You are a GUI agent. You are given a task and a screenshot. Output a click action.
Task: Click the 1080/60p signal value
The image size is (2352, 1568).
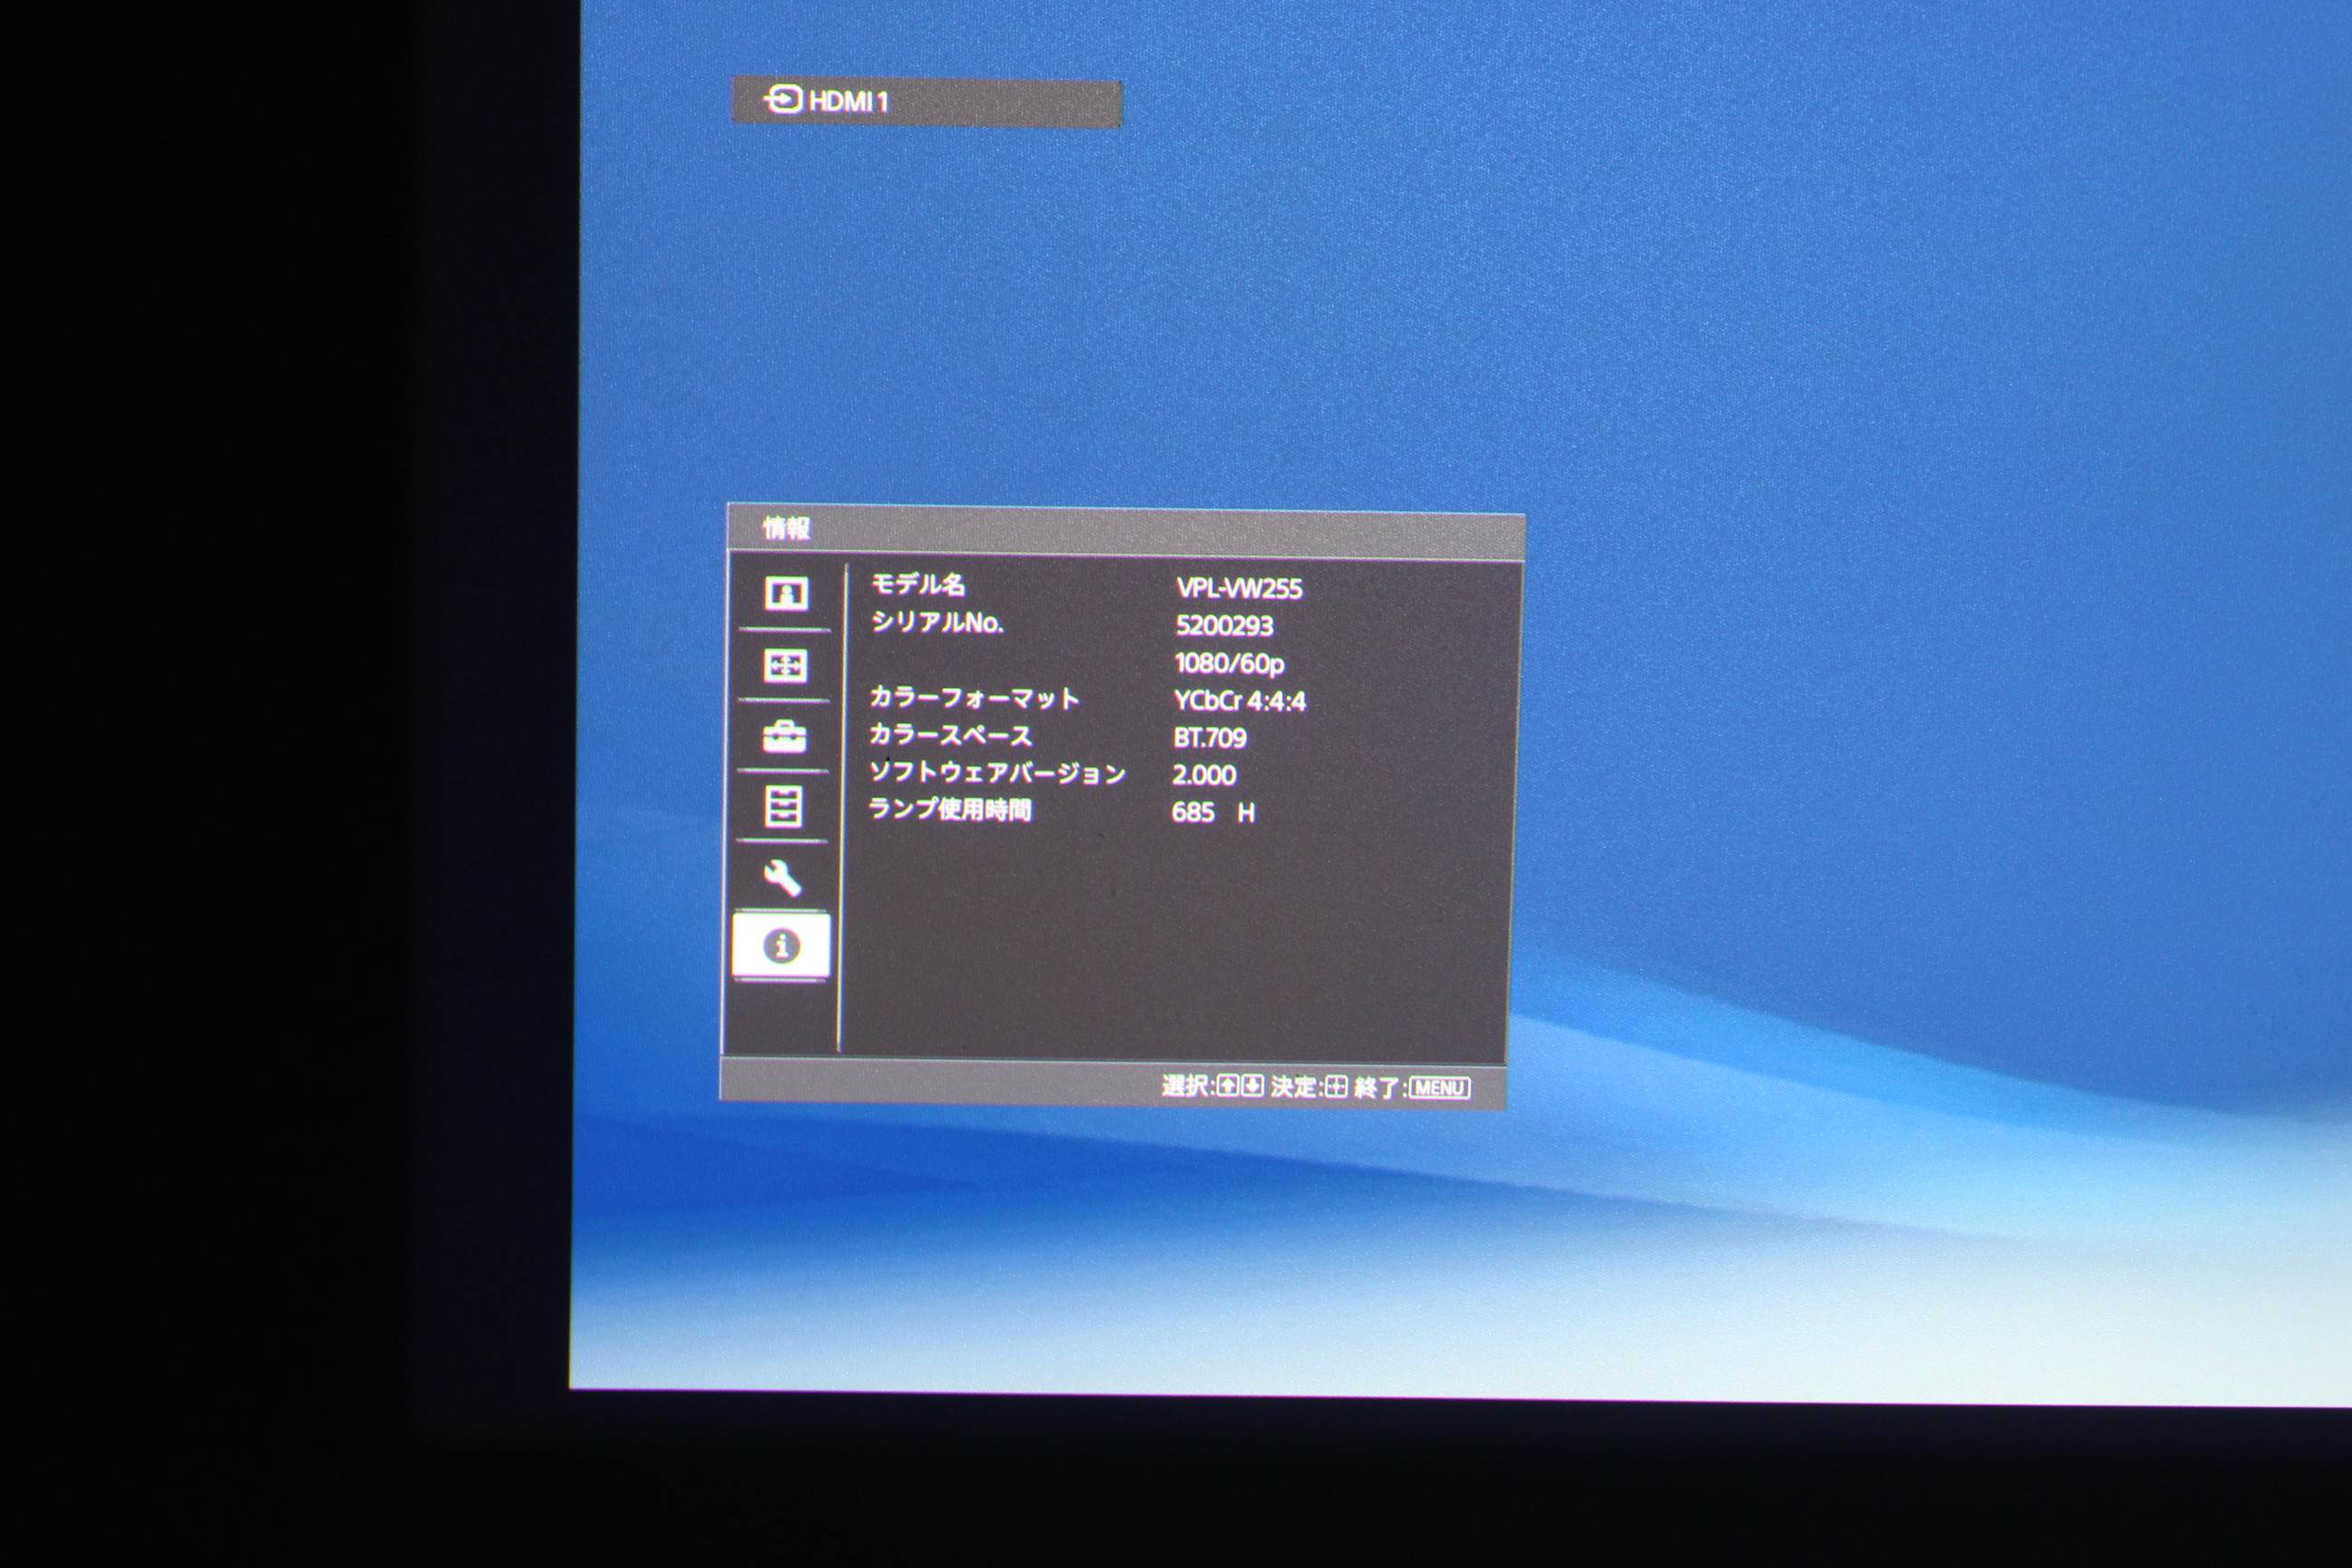pyautogui.click(x=1229, y=663)
